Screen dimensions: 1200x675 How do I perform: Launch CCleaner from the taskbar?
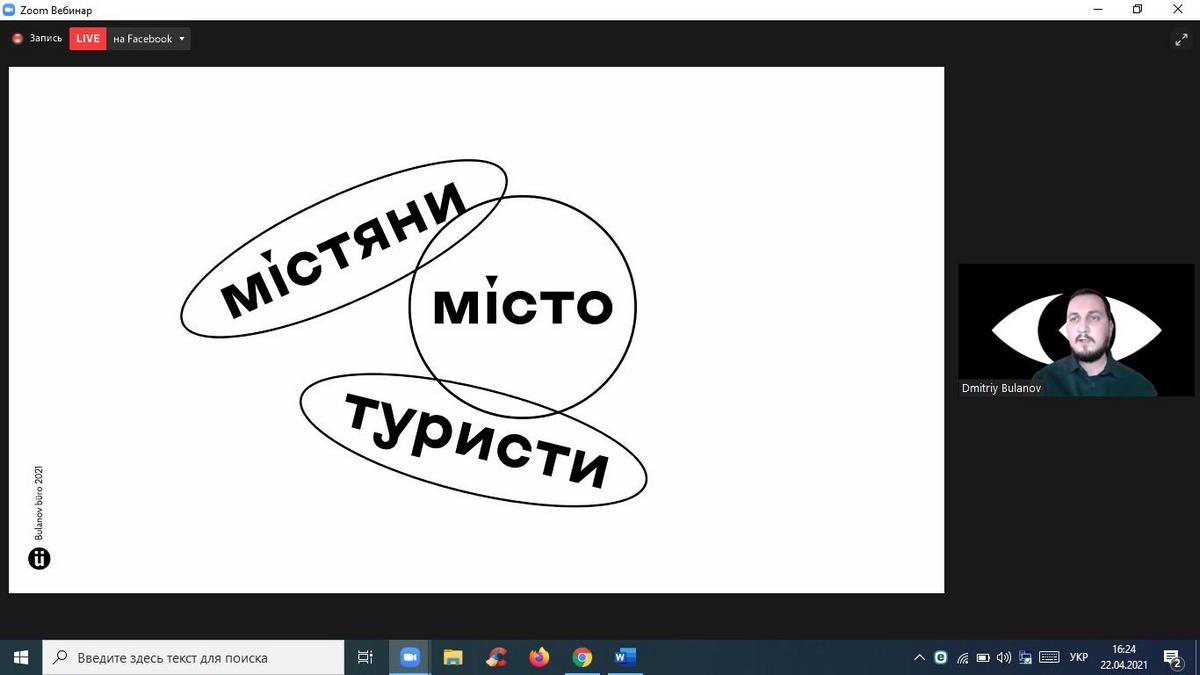coord(496,657)
